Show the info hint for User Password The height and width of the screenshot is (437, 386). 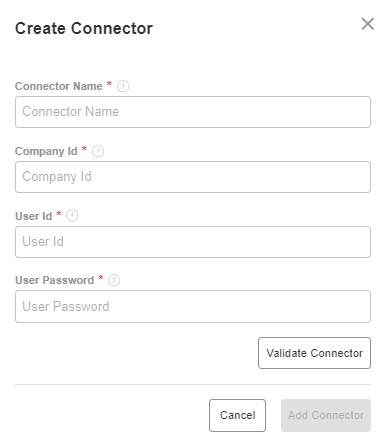pos(114,280)
